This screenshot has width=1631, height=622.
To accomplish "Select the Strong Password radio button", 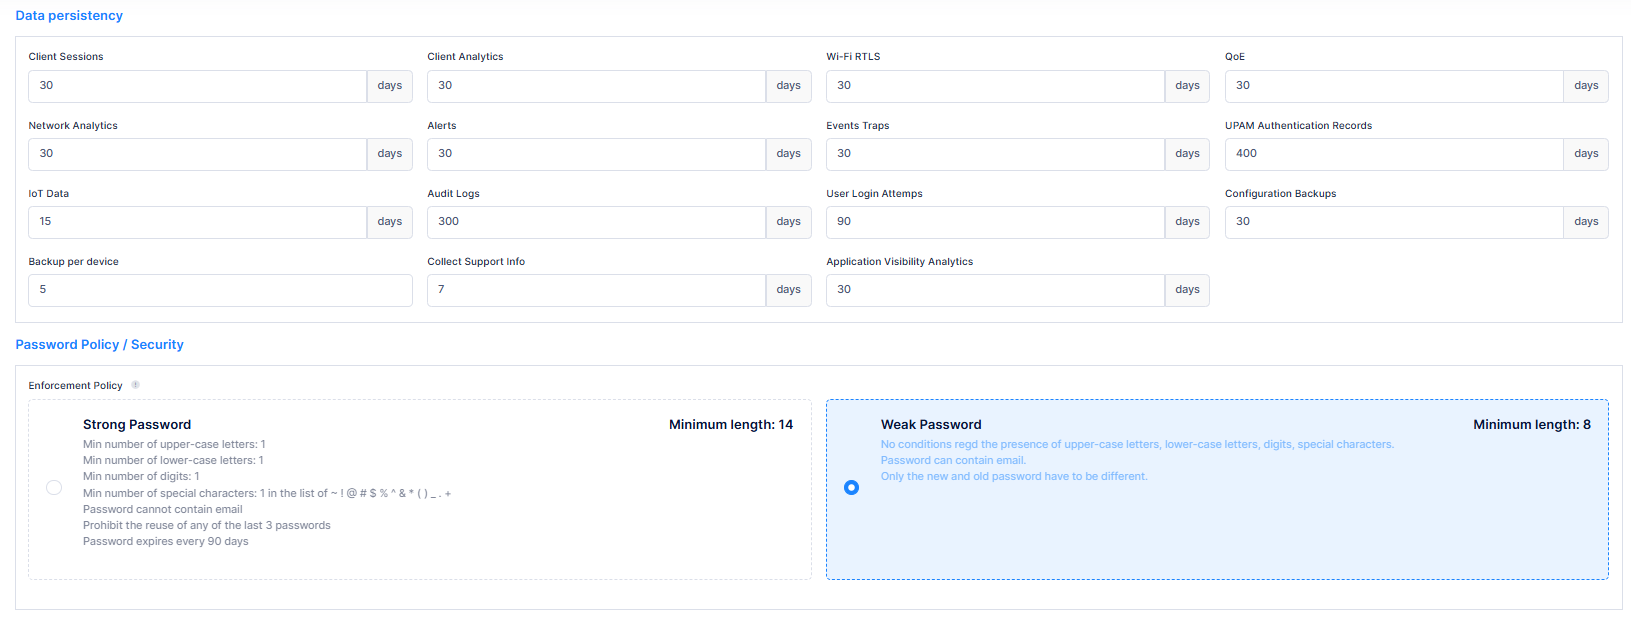I will pos(54,488).
